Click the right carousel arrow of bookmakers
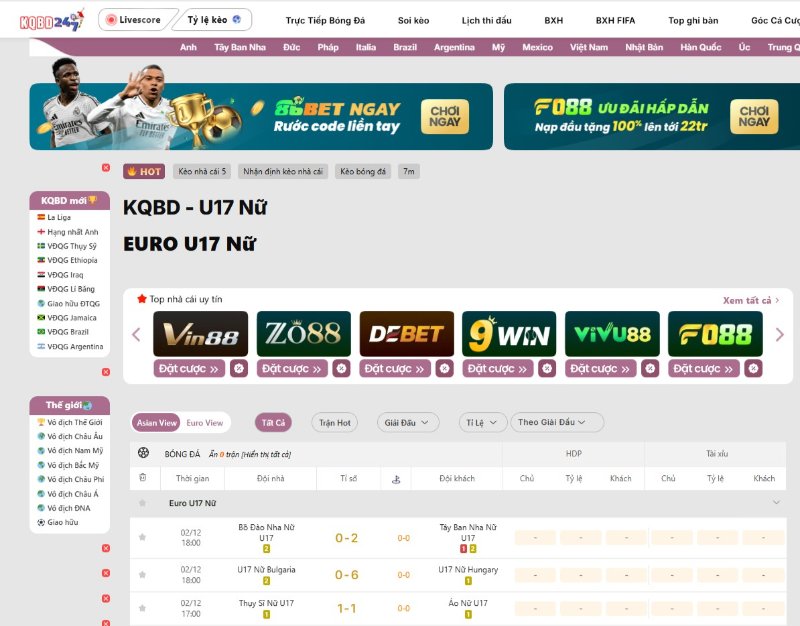800x626 pixels. coord(781,336)
